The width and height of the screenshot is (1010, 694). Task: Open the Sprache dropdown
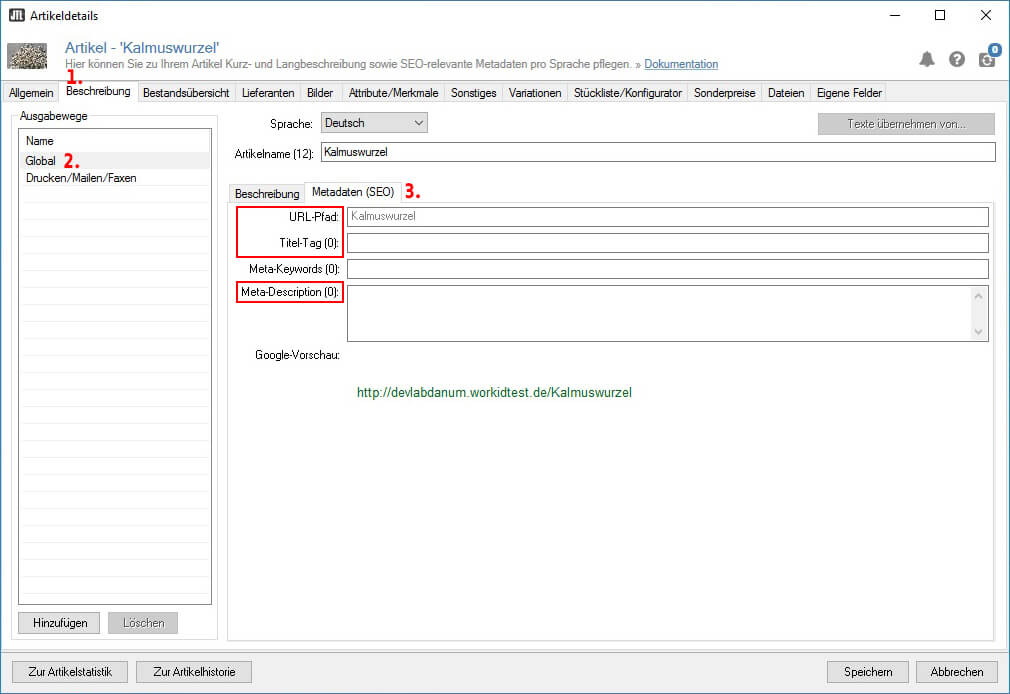374,123
